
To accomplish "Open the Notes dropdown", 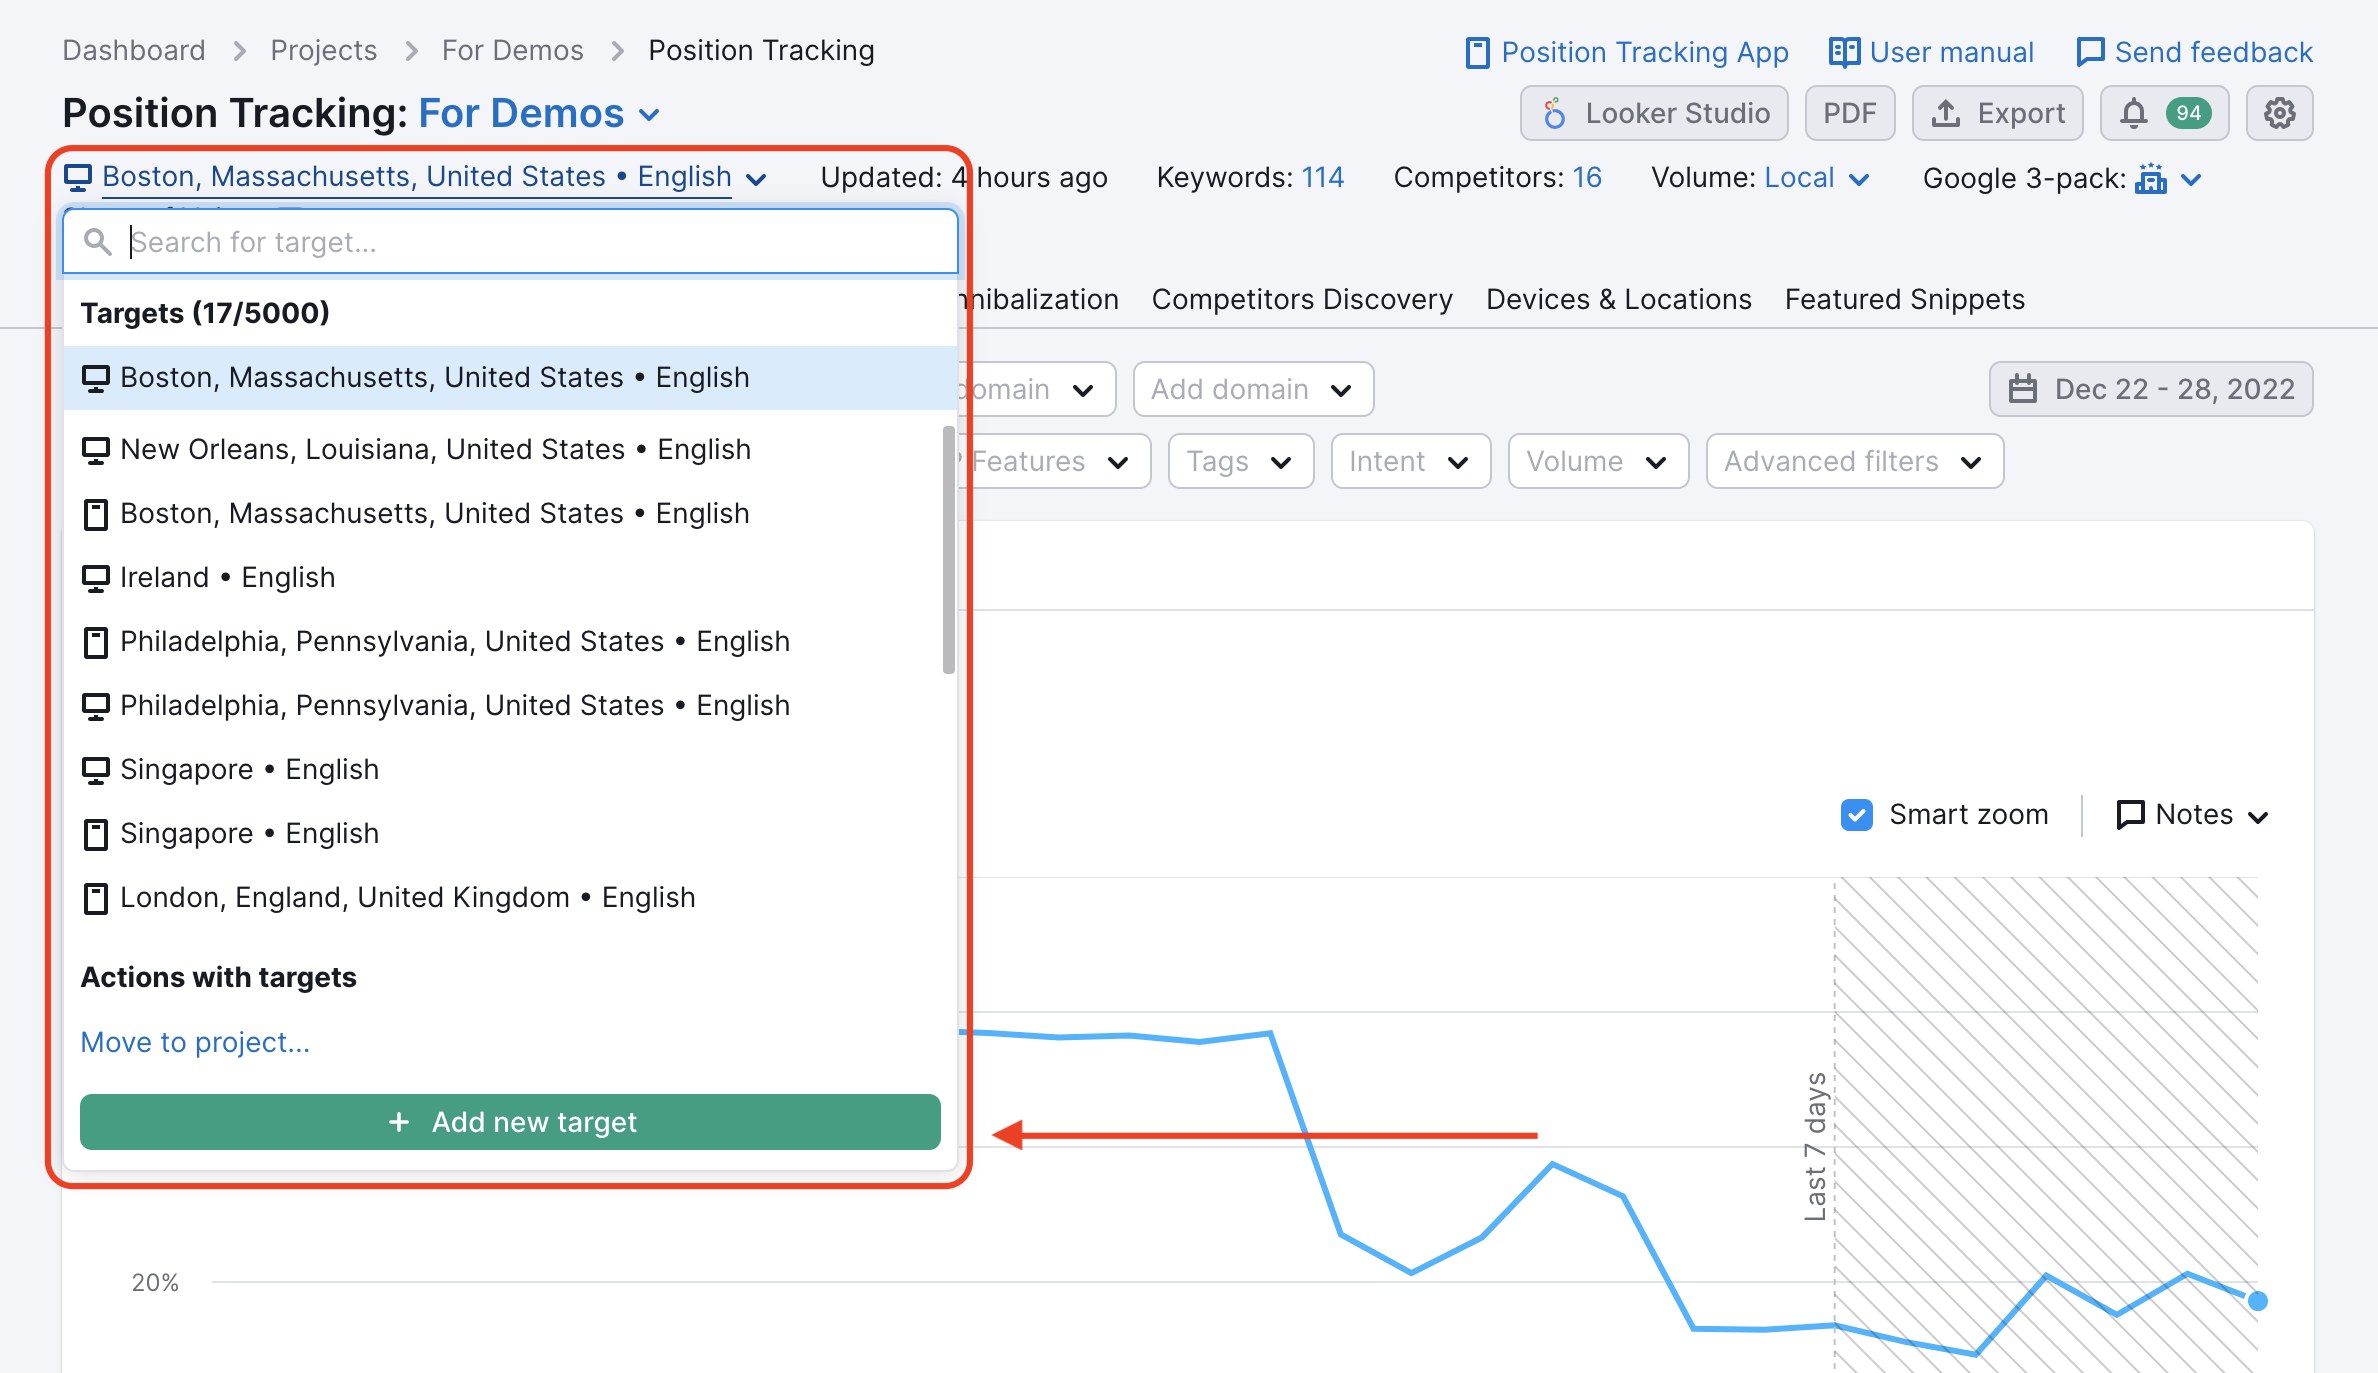I will [x=2193, y=815].
